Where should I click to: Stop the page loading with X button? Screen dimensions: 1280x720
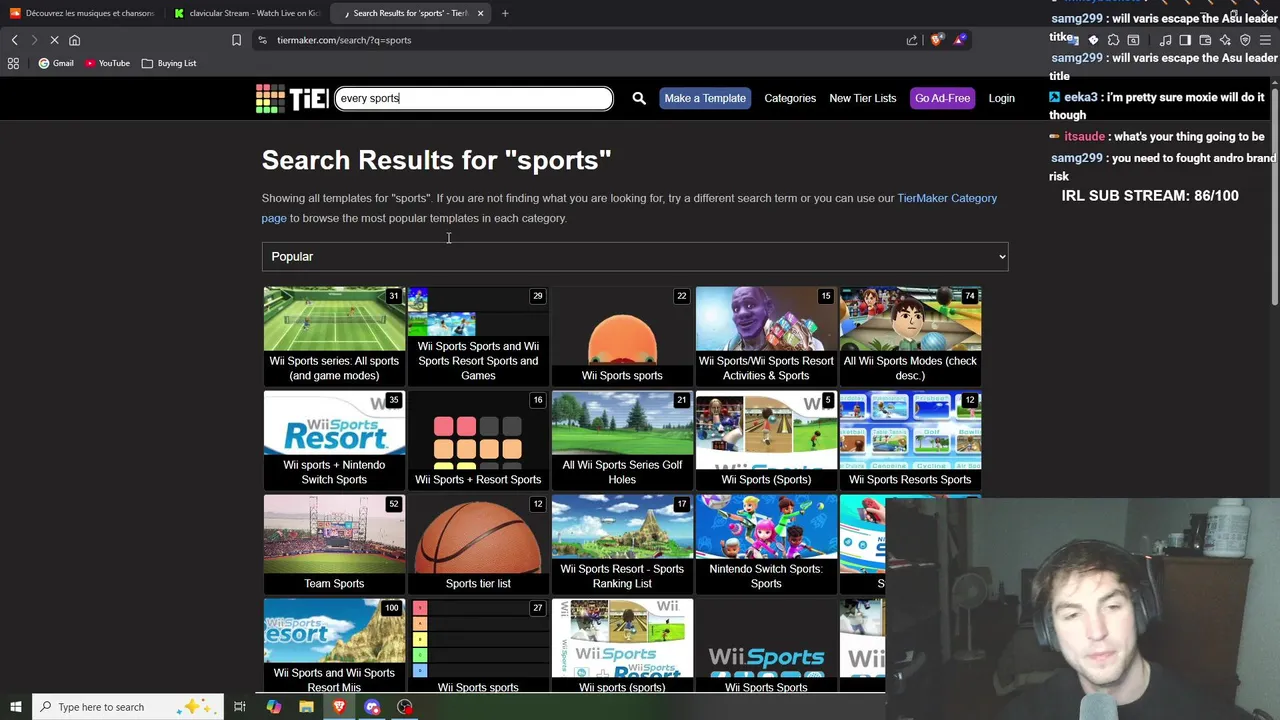click(54, 40)
